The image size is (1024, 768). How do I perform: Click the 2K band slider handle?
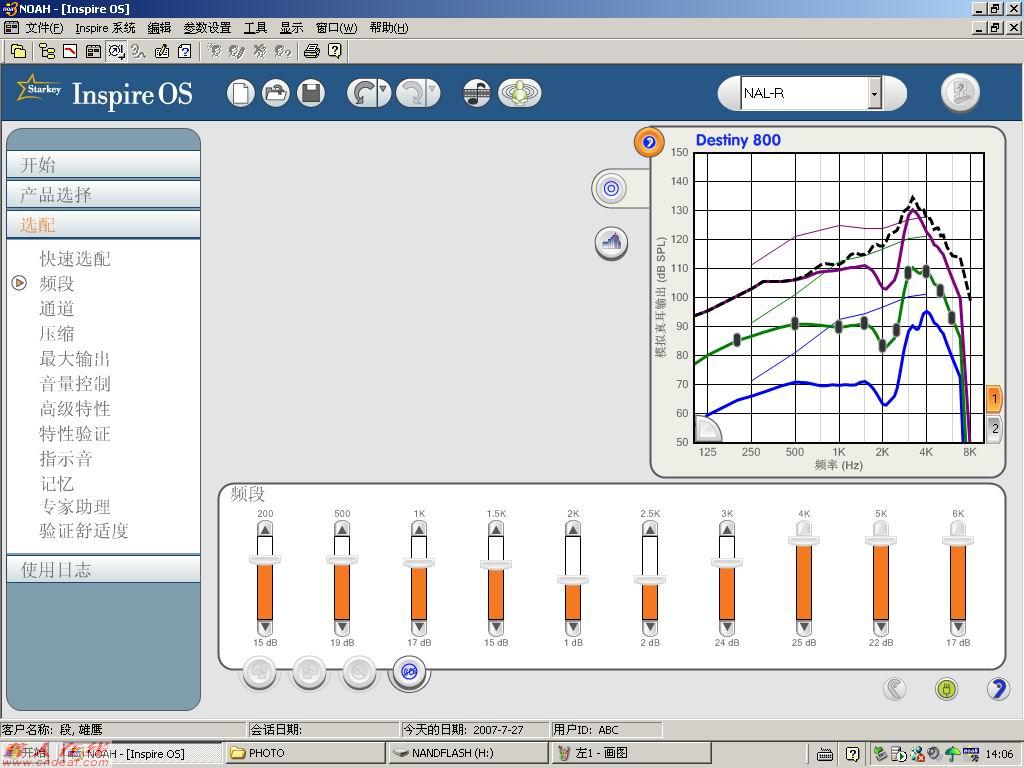point(573,579)
